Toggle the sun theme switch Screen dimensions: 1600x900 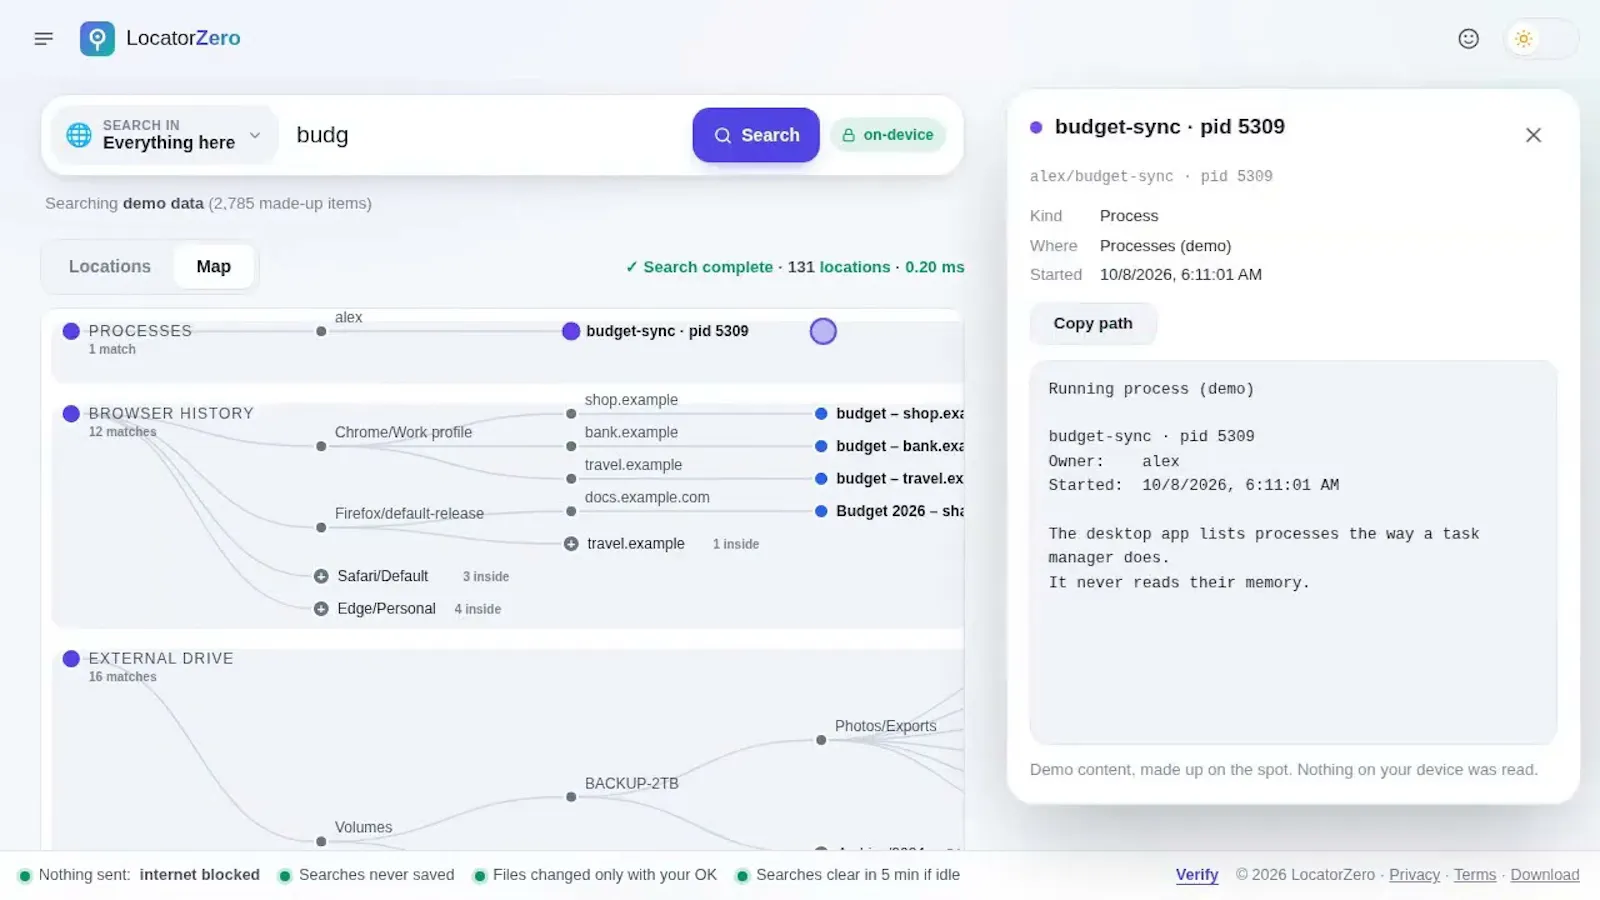pos(1541,39)
